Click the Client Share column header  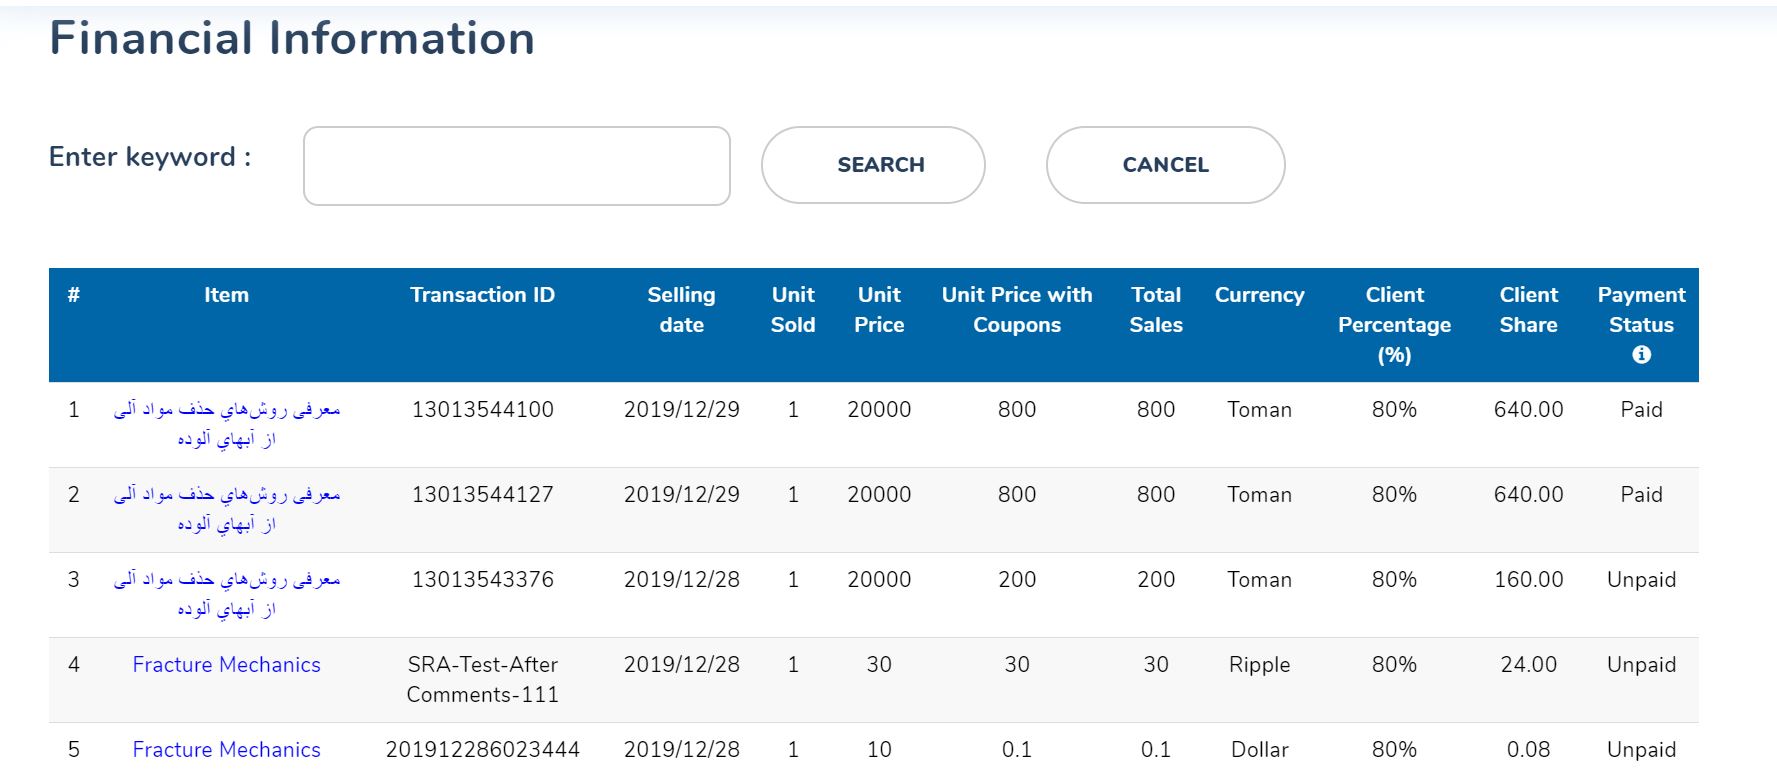click(1528, 310)
